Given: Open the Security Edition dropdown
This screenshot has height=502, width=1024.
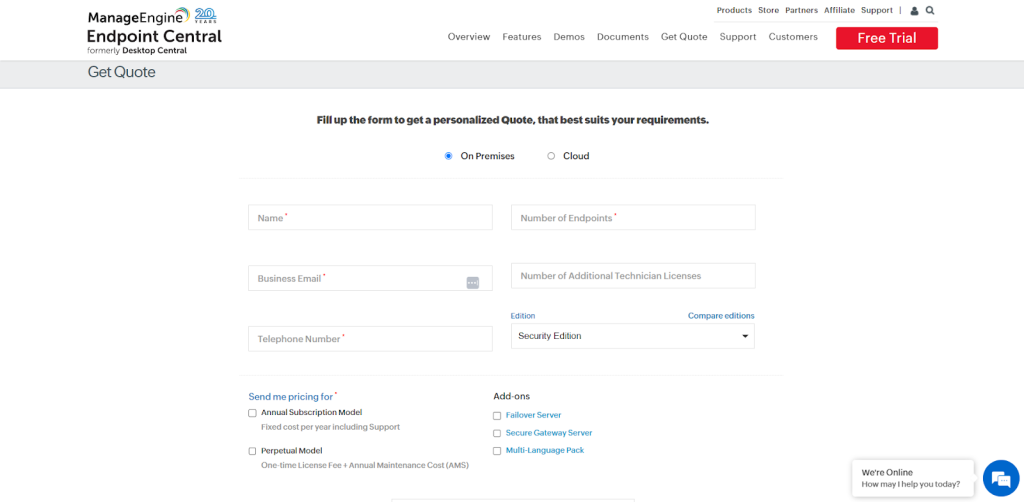Looking at the screenshot, I should click(633, 336).
